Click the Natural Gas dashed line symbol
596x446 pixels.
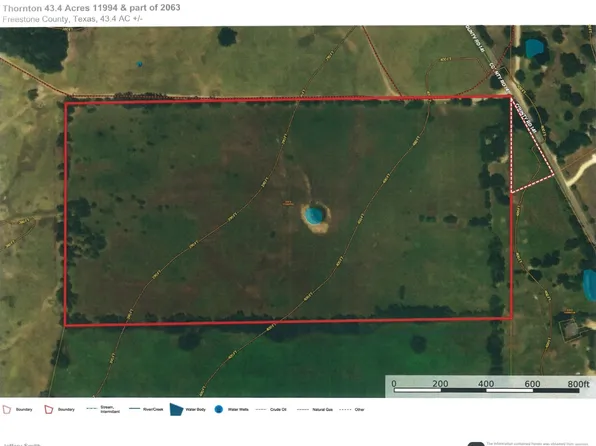(x=303, y=409)
